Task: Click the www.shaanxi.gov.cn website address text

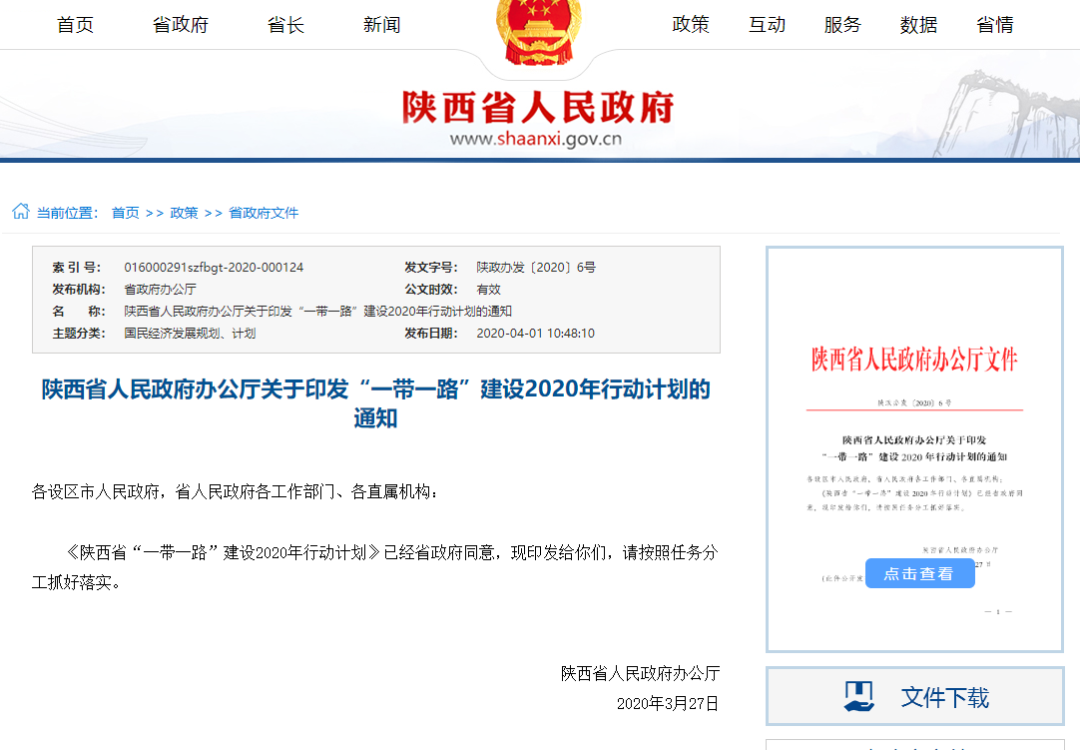Action: coord(535,139)
